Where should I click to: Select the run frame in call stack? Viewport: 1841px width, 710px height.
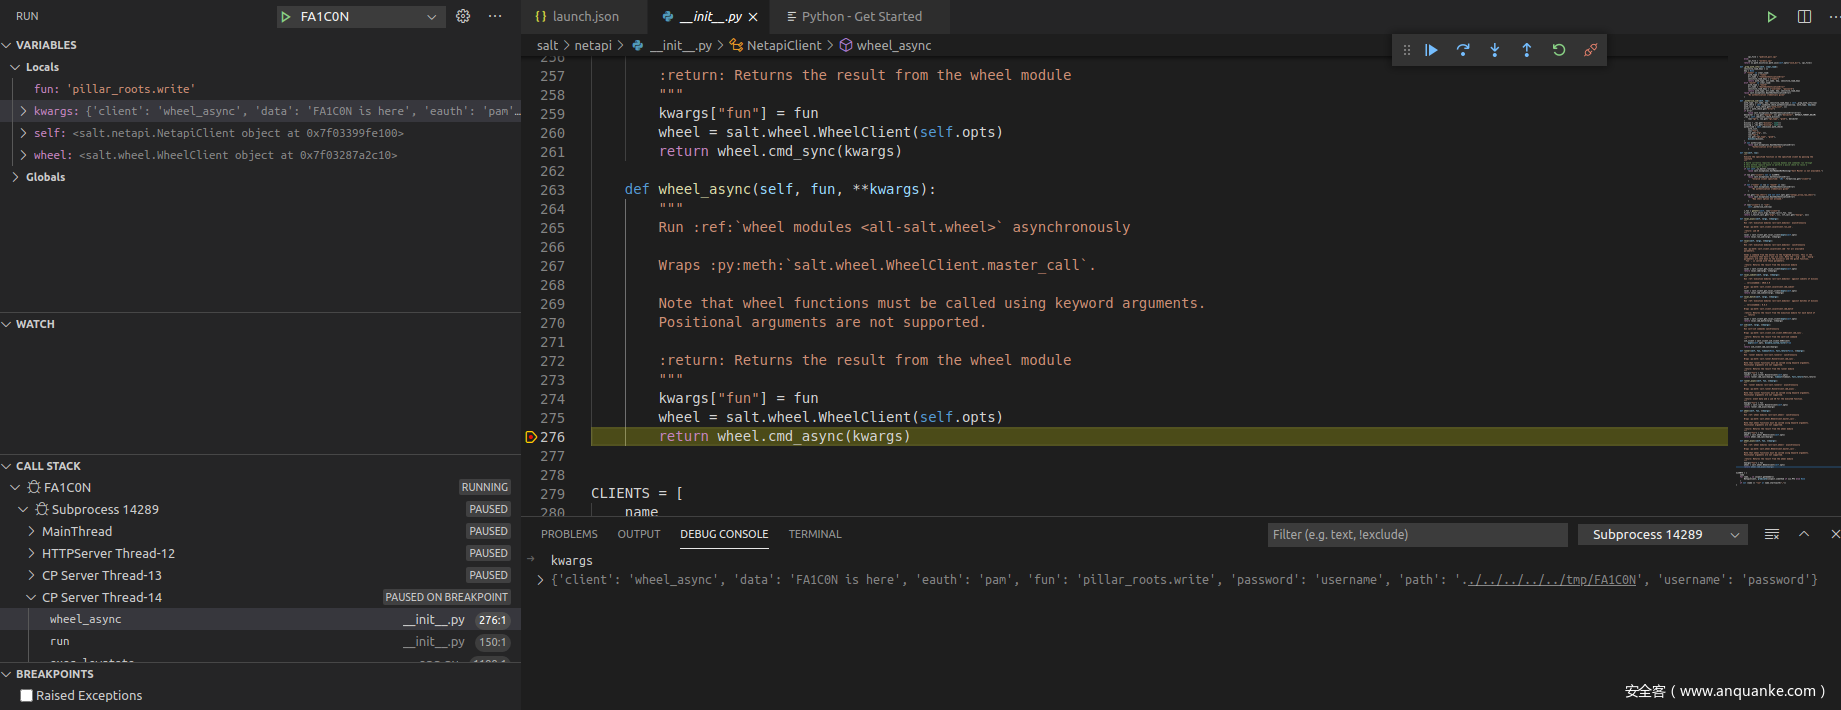(60, 642)
